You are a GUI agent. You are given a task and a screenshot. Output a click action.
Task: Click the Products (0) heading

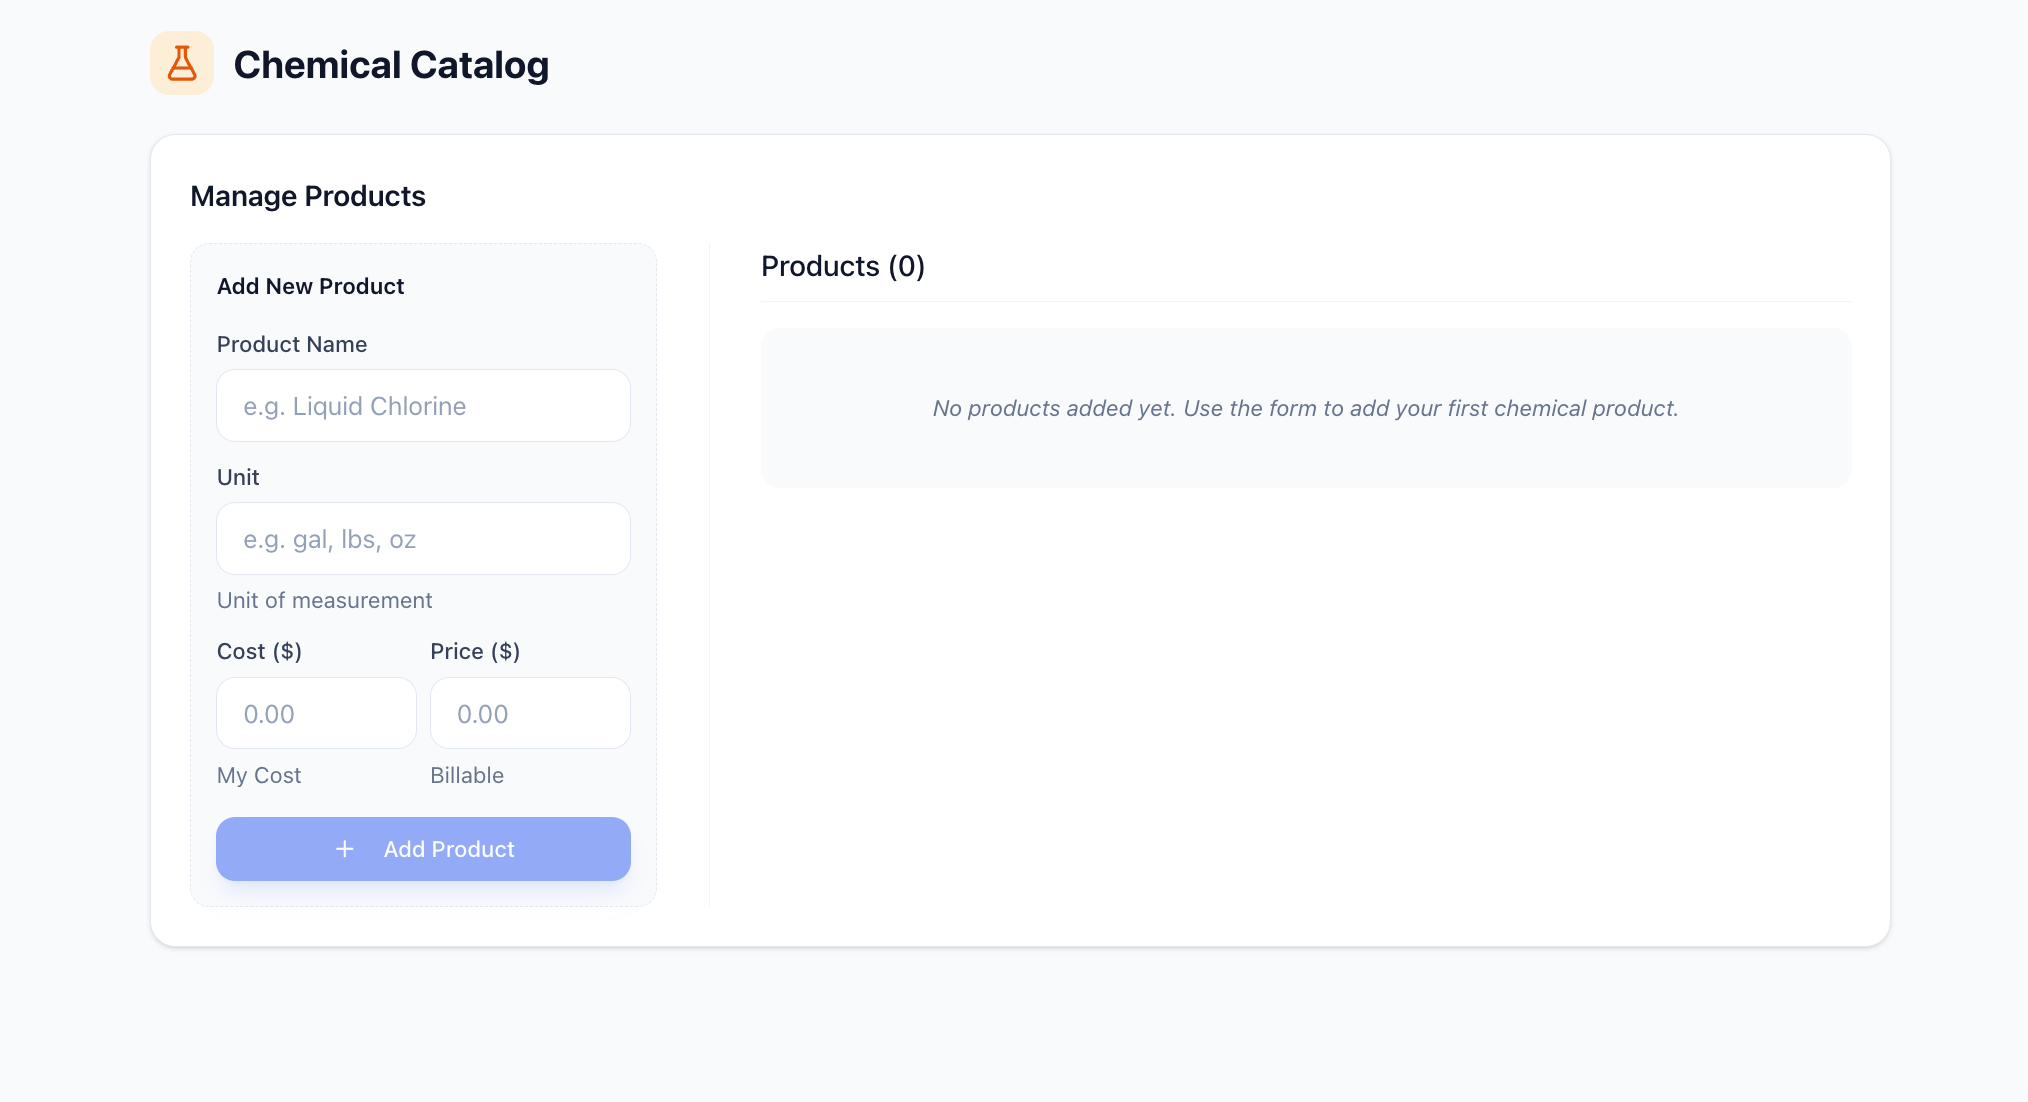[x=843, y=266]
